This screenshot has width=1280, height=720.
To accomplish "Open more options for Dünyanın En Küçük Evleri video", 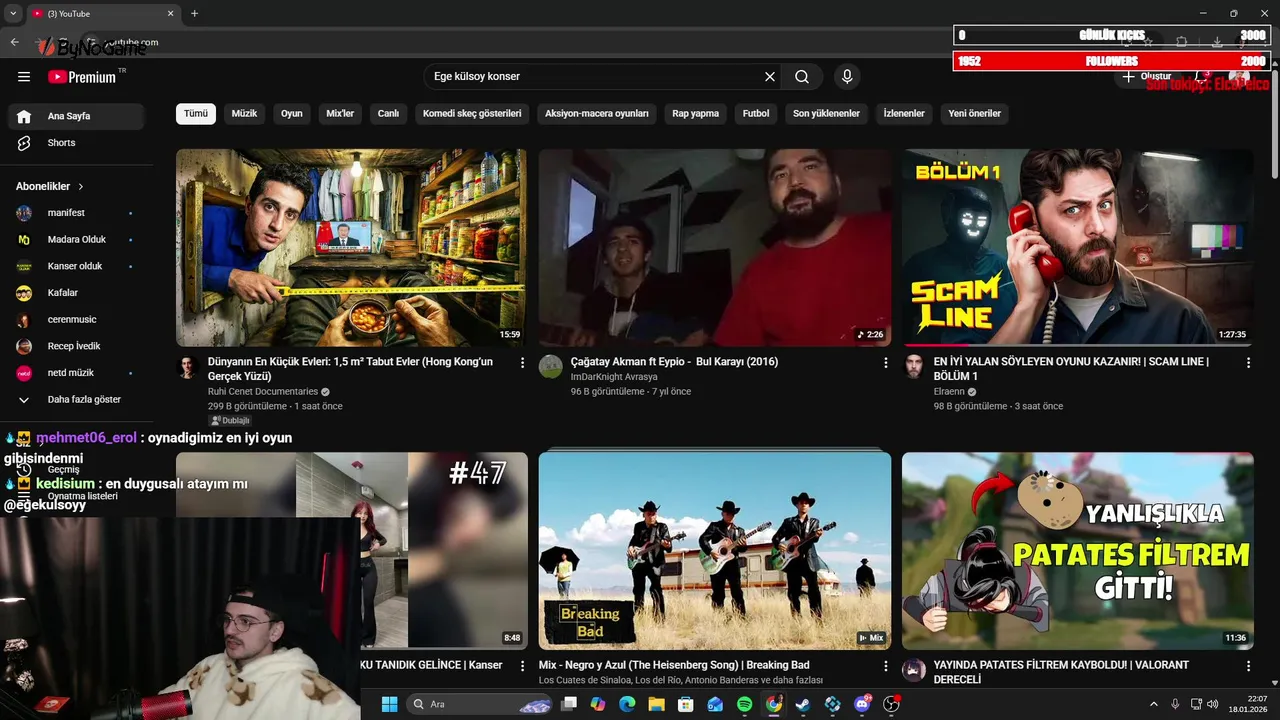I will [522, 363].
